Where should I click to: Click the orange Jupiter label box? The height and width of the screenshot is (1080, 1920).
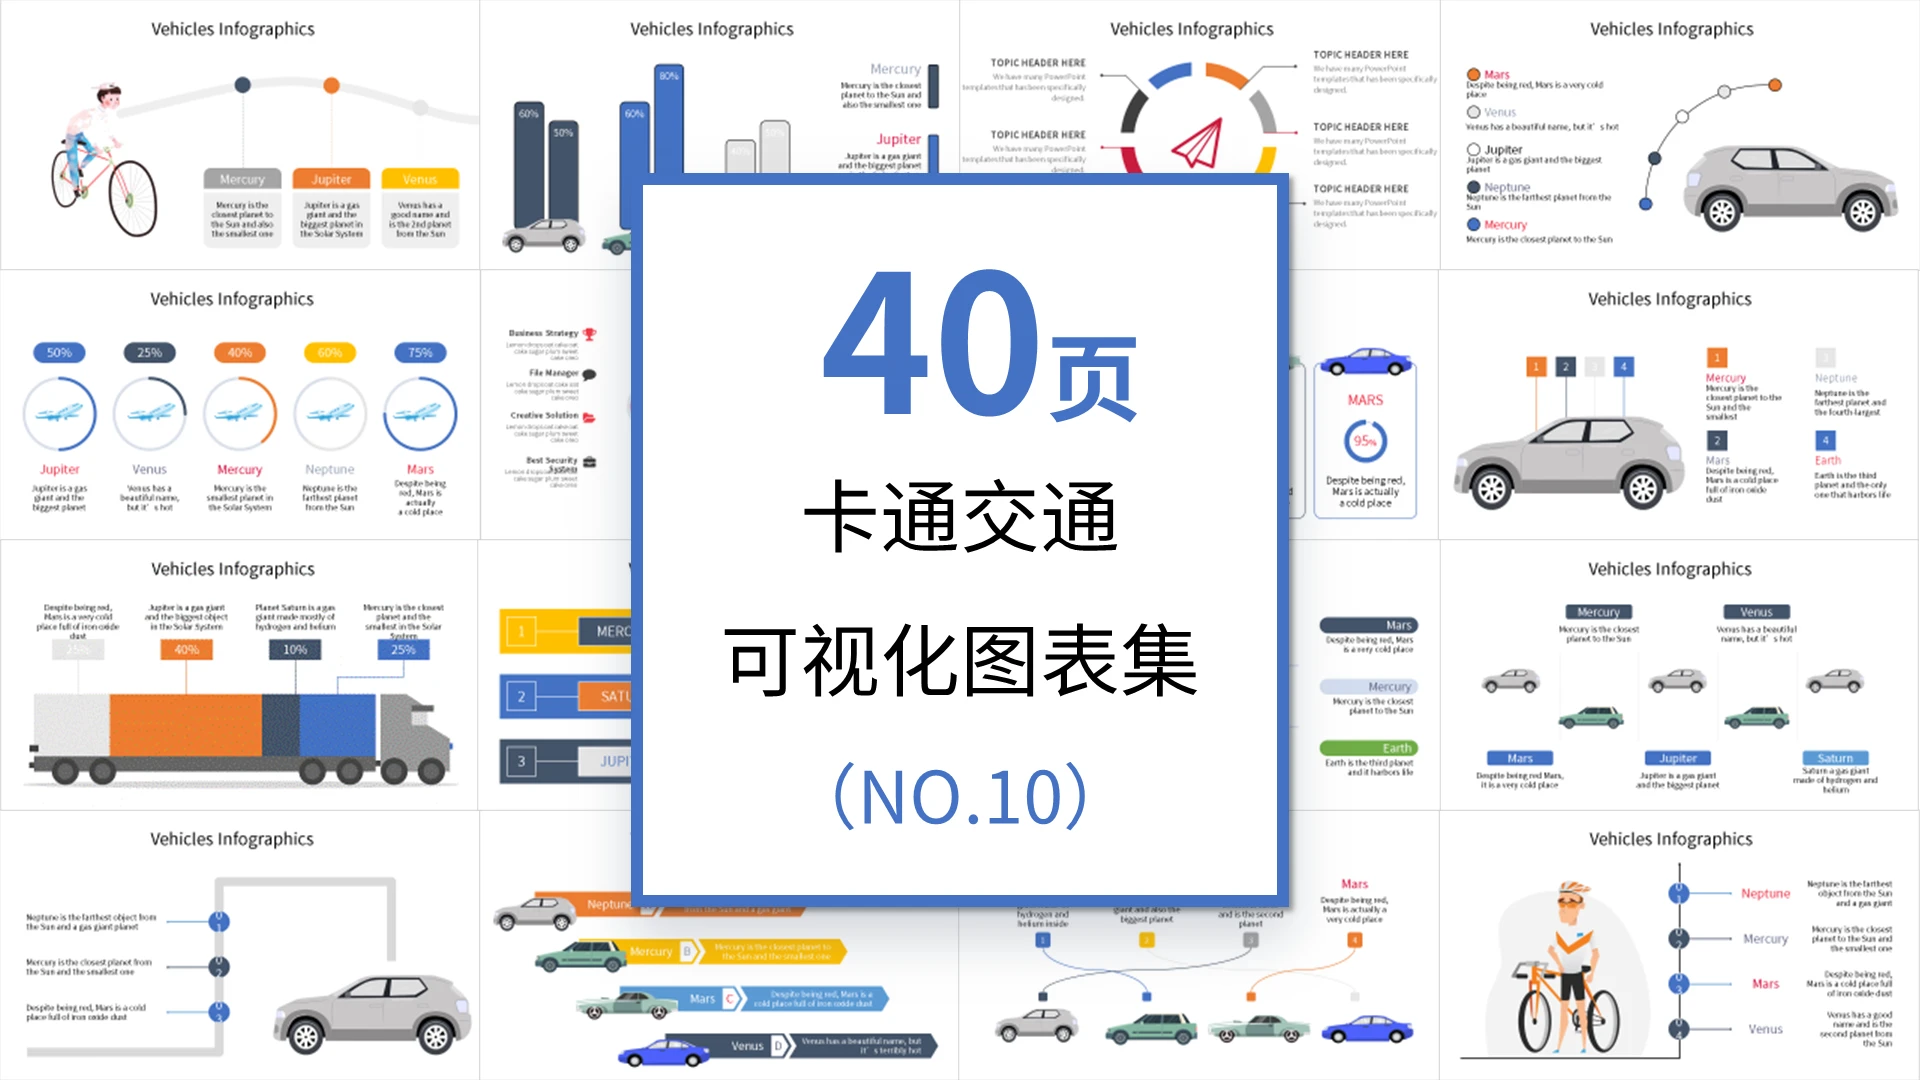[331, 179]
